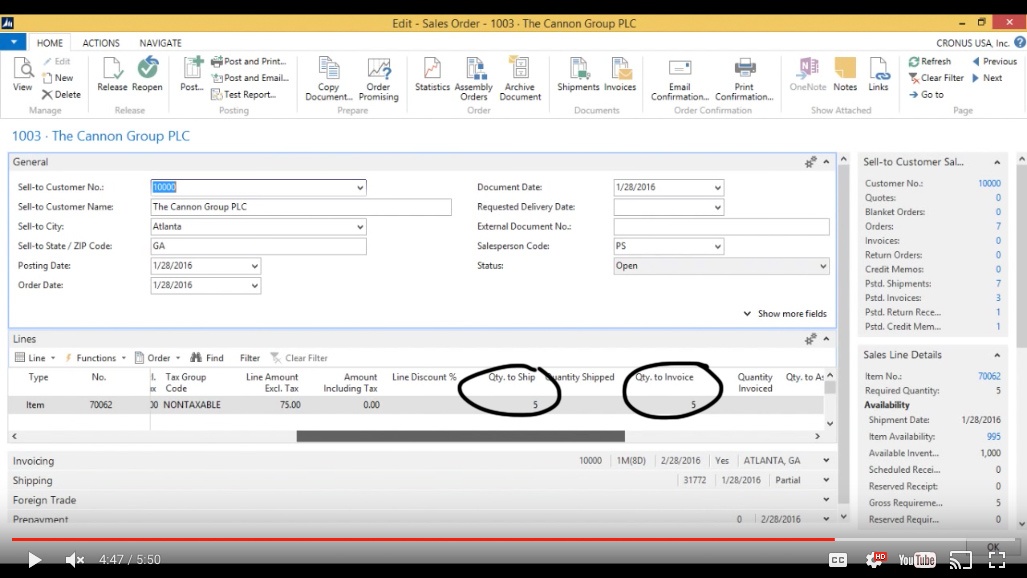Open Order Date picker dropdown

coord(254,286)
